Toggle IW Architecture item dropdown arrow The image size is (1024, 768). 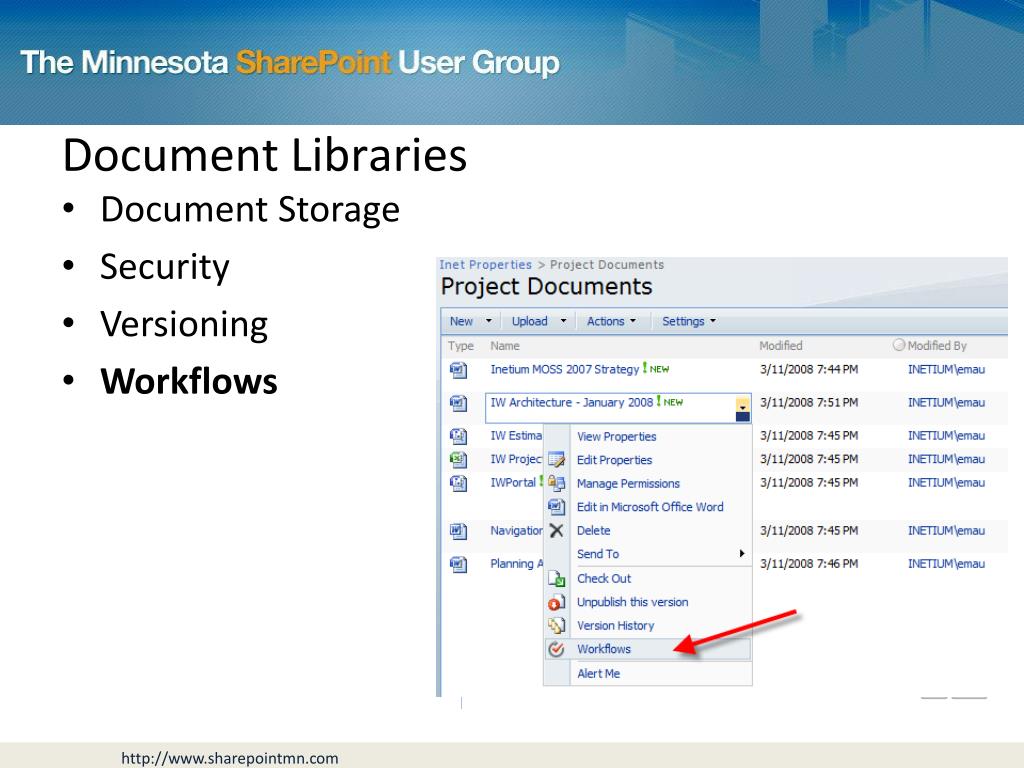[x=743, y=408]
